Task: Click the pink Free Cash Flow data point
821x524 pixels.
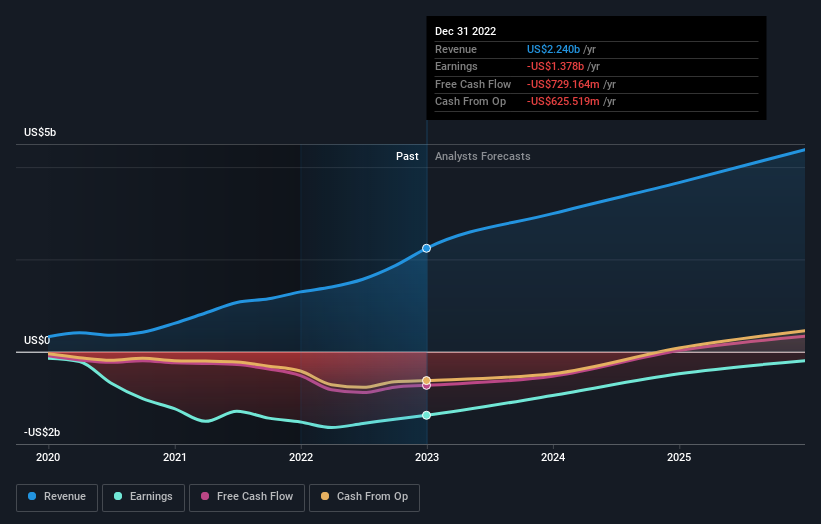Action: coord(427,386)
